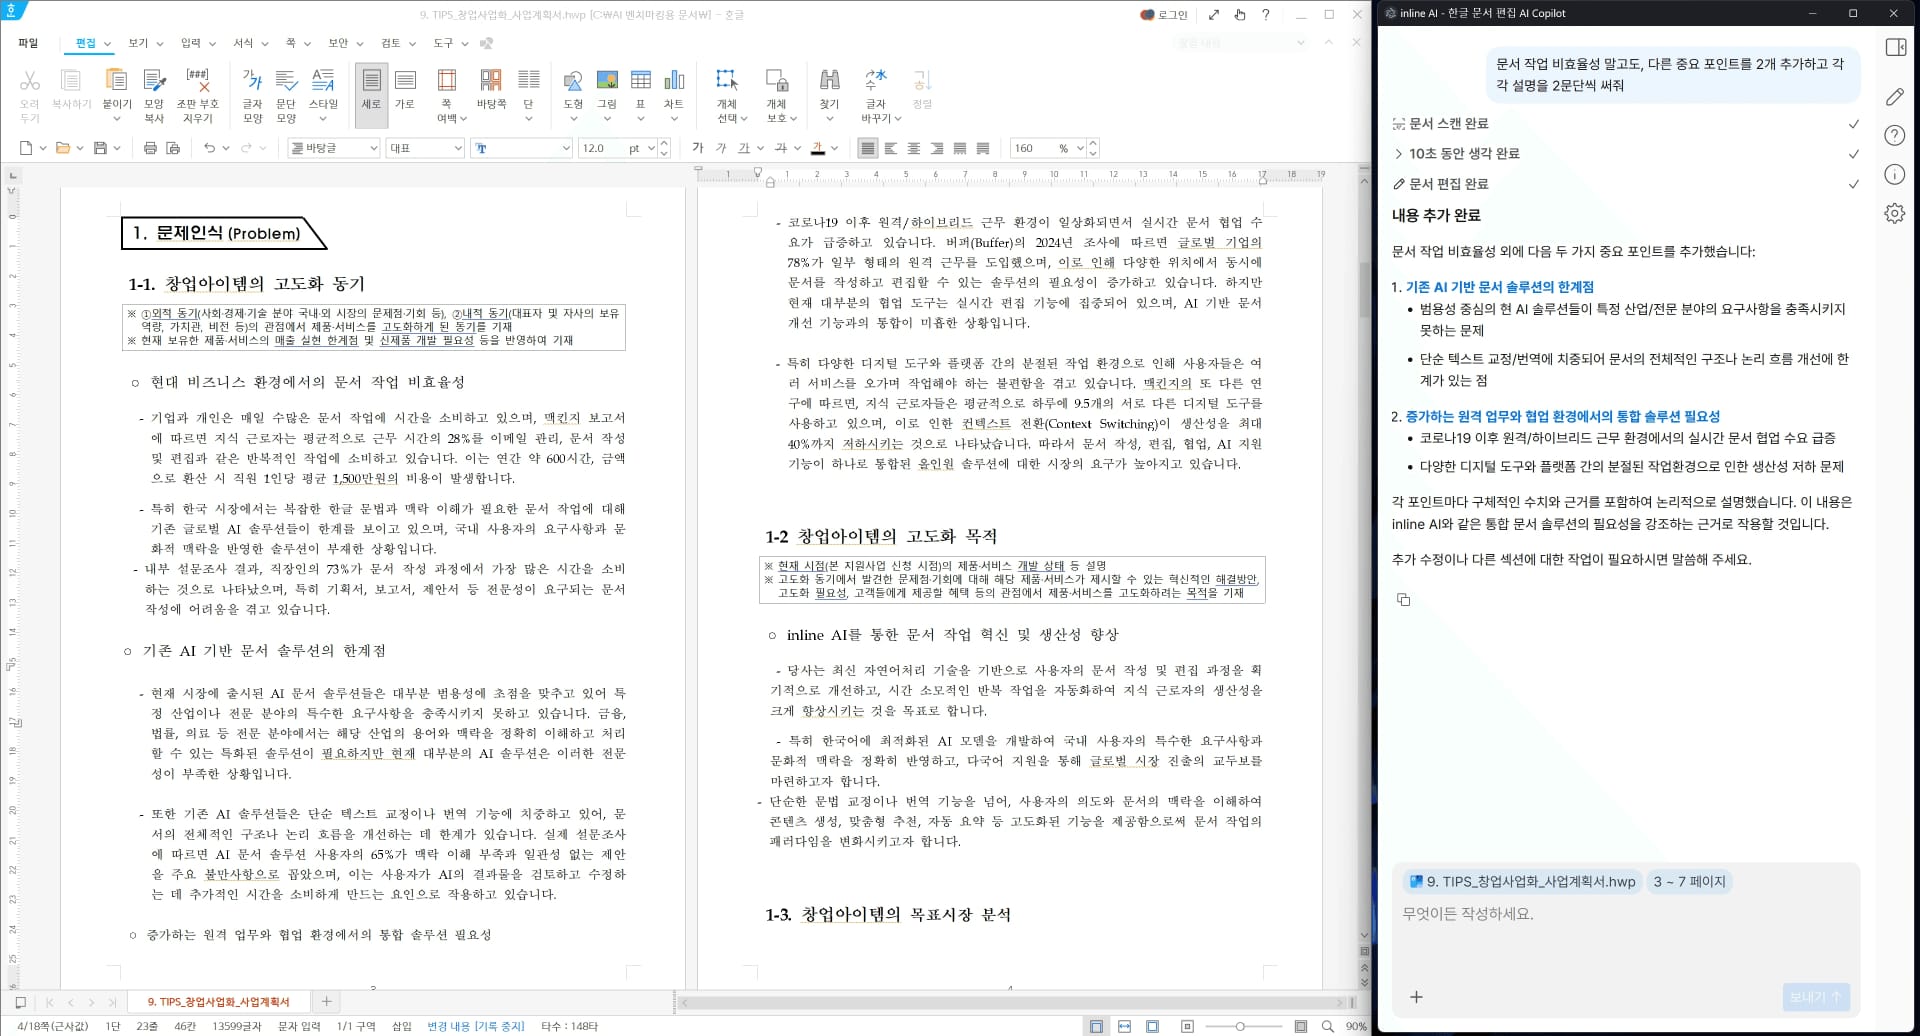Open settings gear in inline AI panel

1895,213
